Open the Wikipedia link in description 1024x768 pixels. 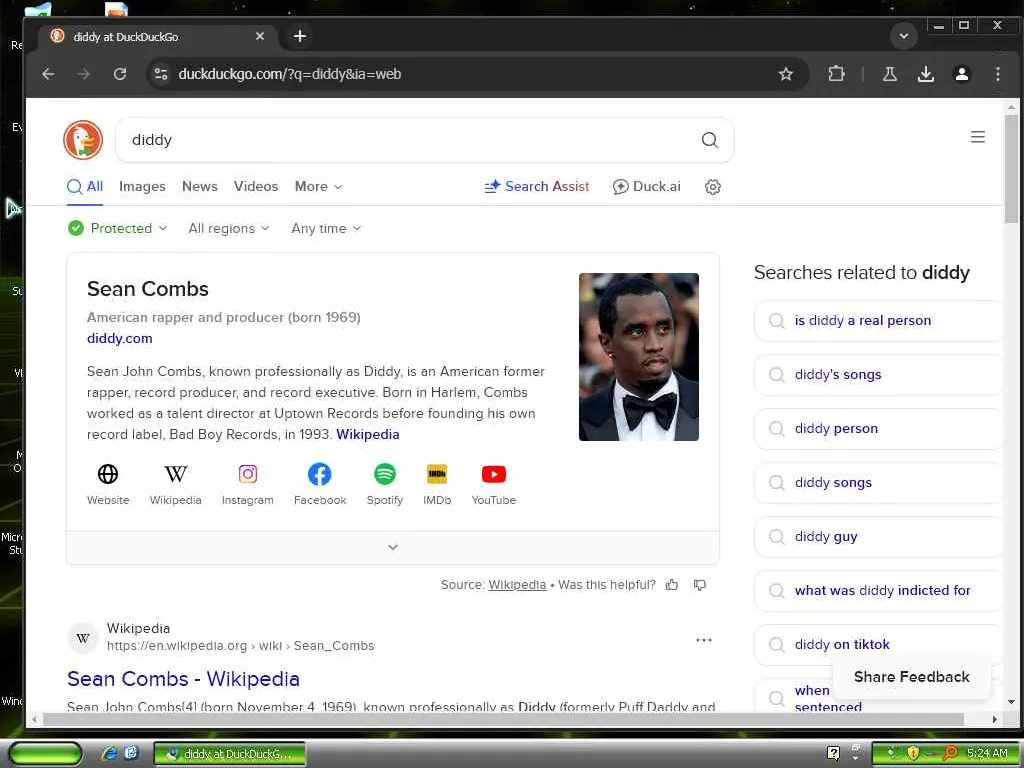368,434
